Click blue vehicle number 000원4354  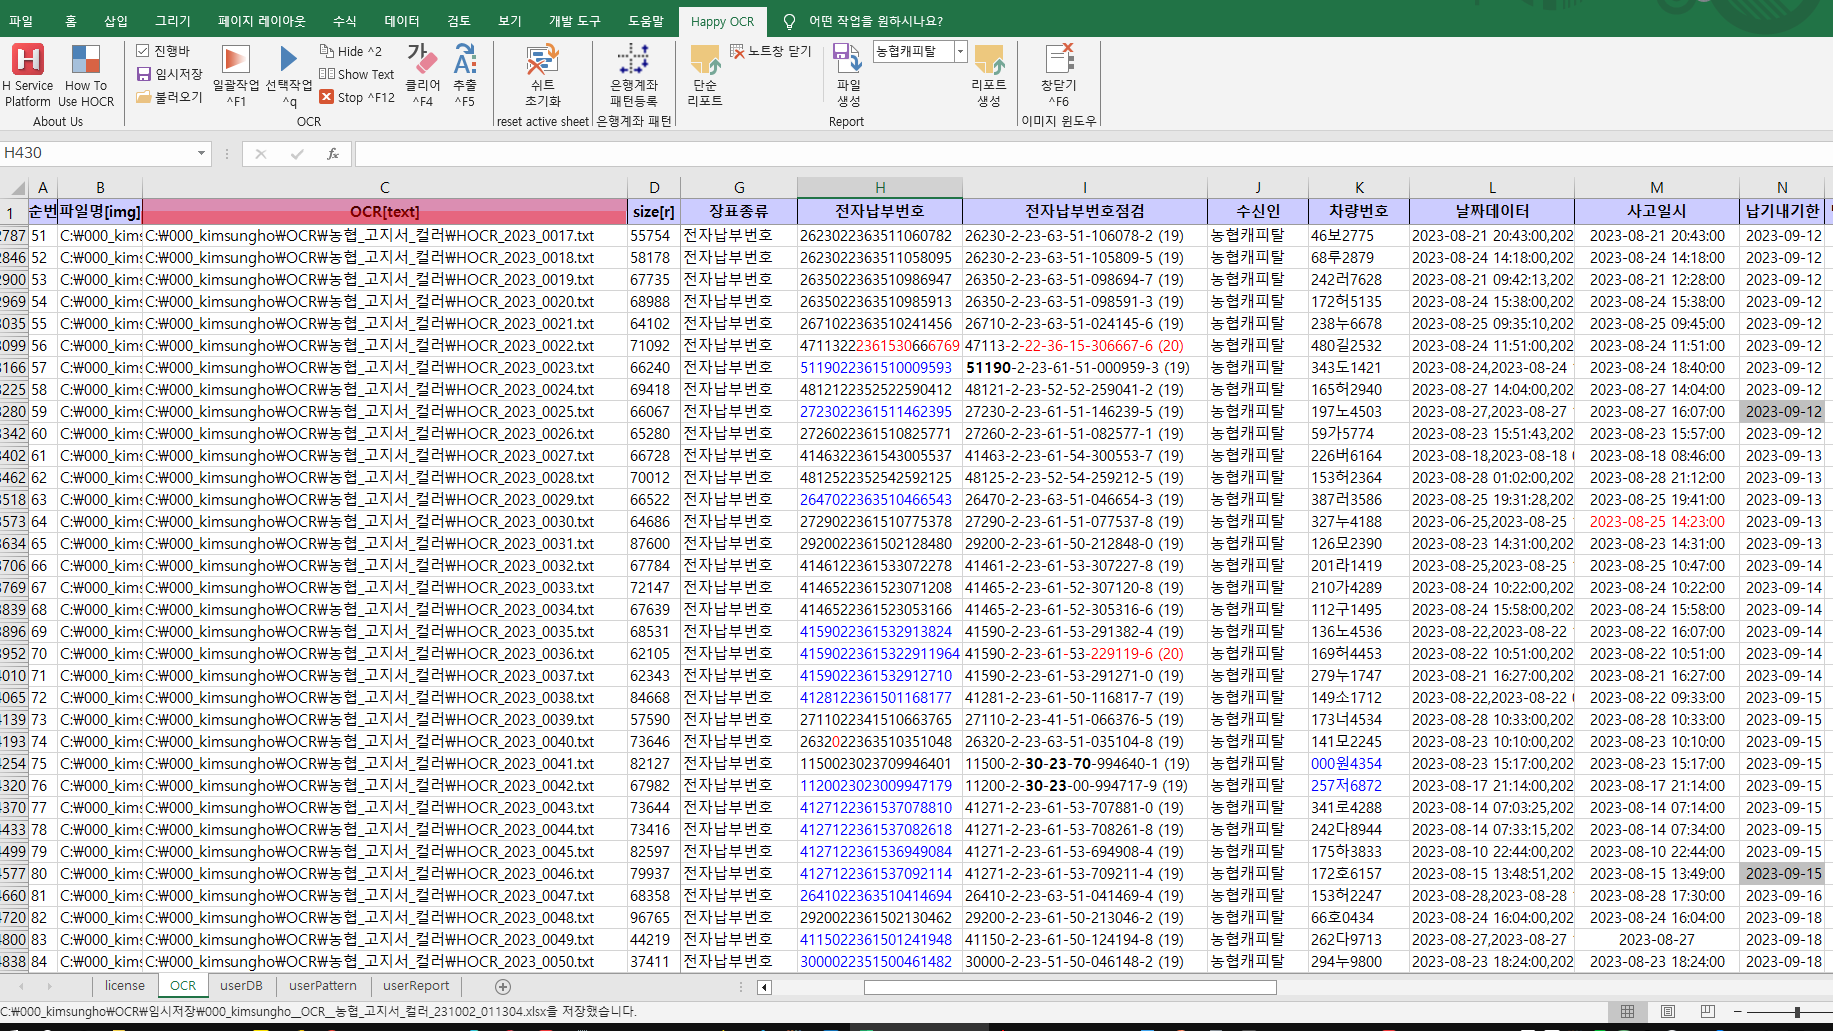1359,763
